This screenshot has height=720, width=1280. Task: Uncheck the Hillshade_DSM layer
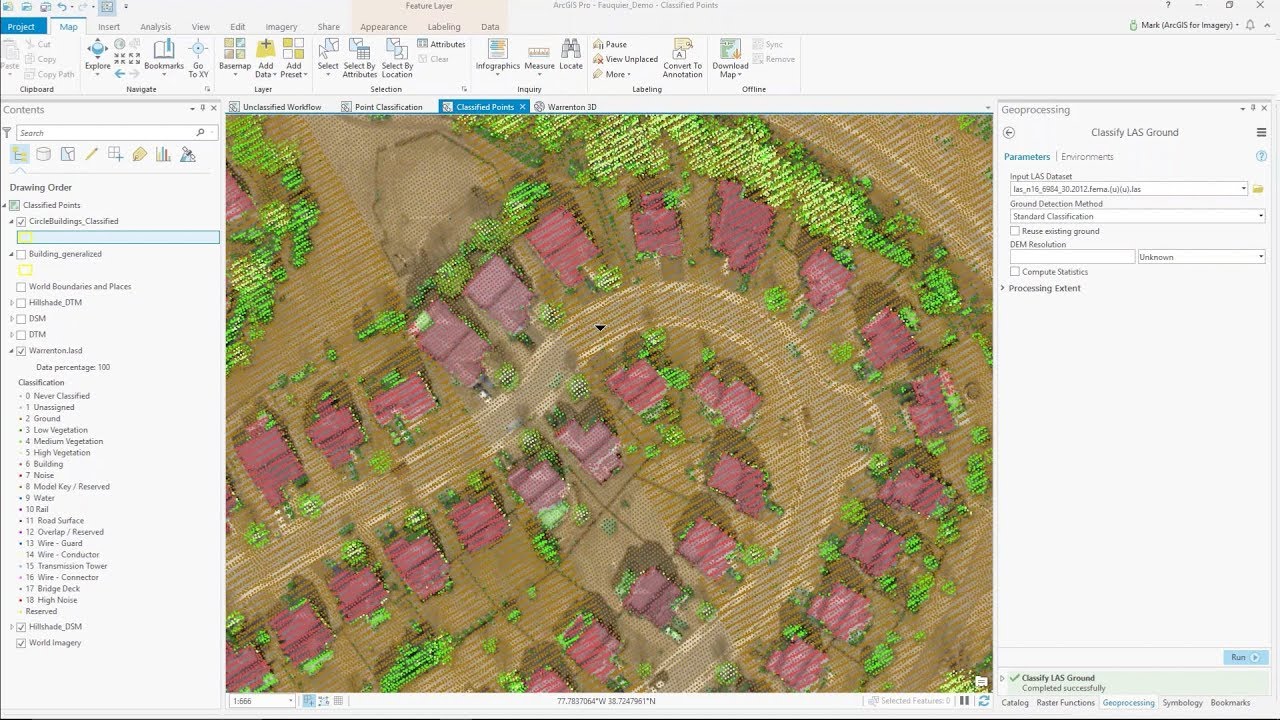(x=21, y=627)
